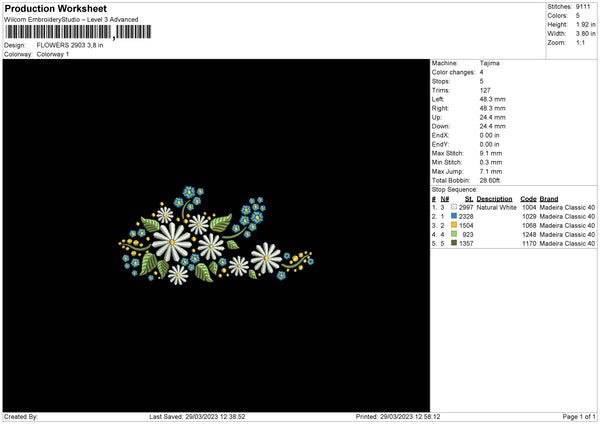Click stitch count '923' in stop sequence
Screen dimensions: 600x424
point(468,235)
